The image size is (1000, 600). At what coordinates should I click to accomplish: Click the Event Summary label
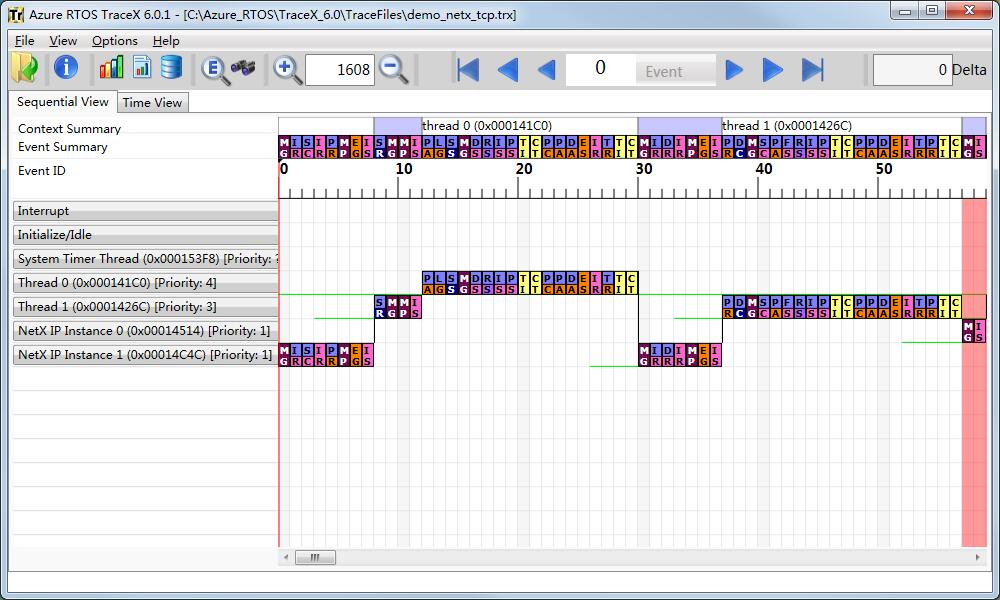pyautogui.click(x=62, y=147)
